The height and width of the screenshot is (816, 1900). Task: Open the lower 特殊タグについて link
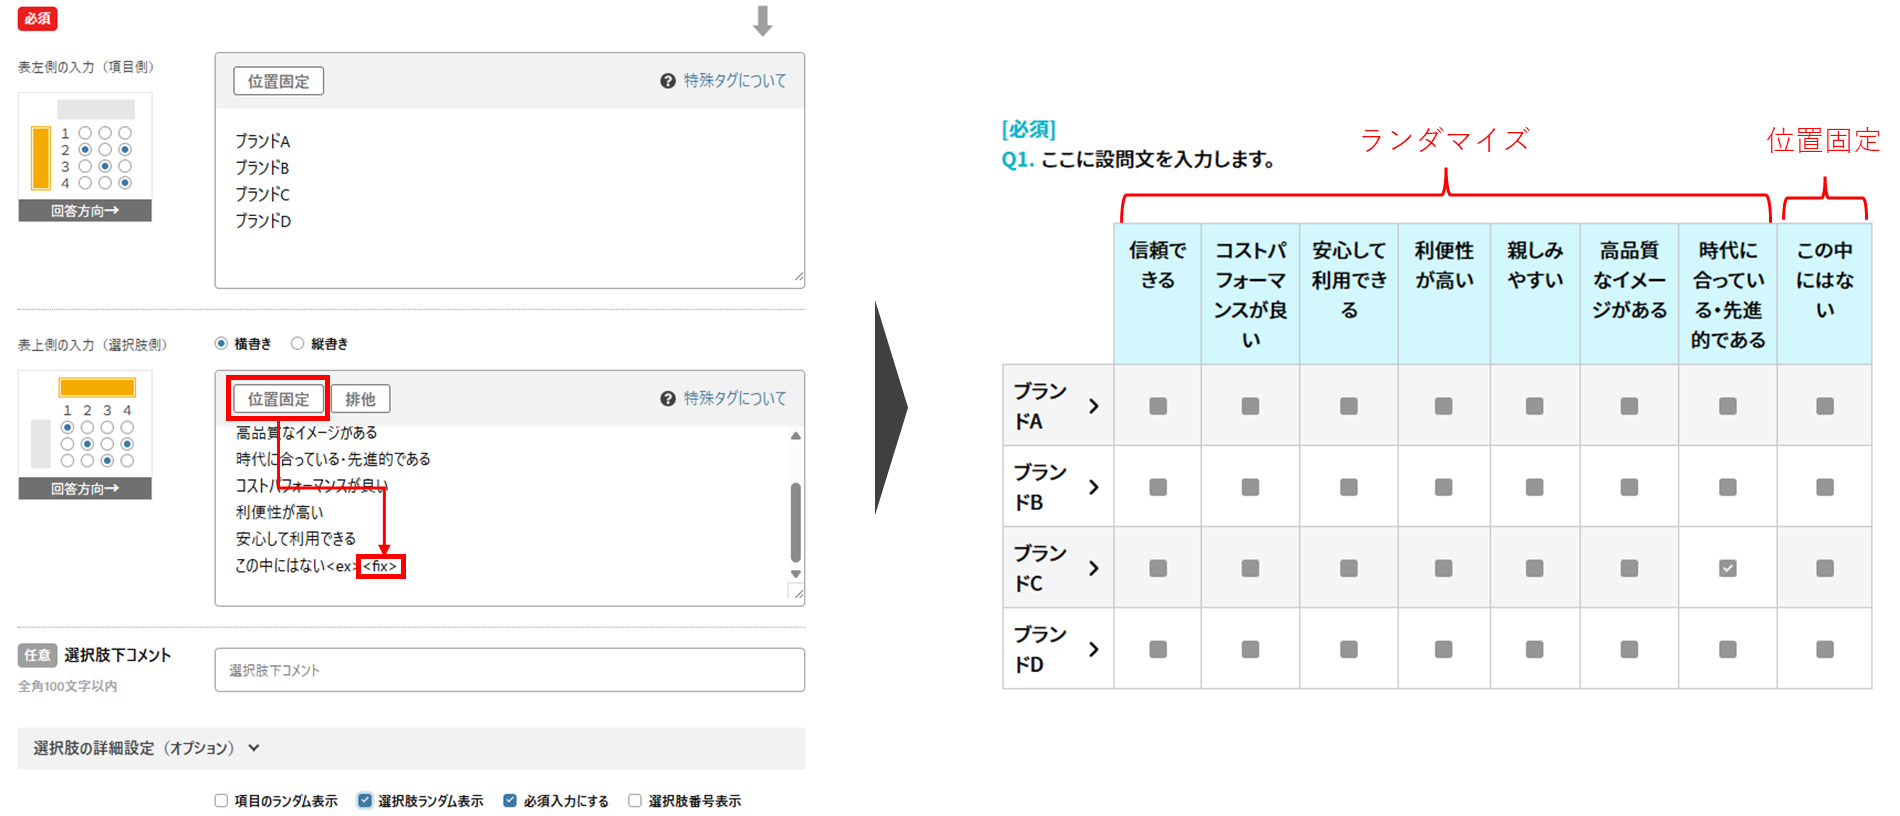[x=735, y=399]
